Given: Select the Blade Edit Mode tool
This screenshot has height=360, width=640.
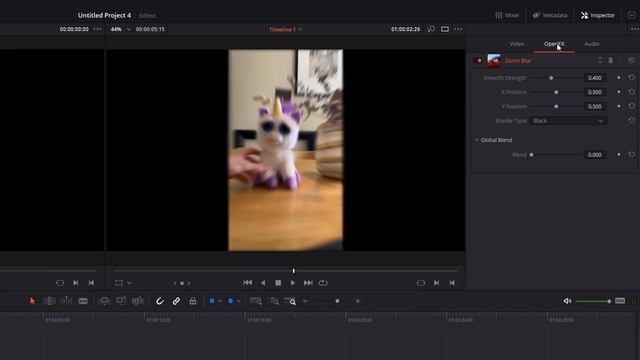Looking at the screenshot, I should point(83,301).
